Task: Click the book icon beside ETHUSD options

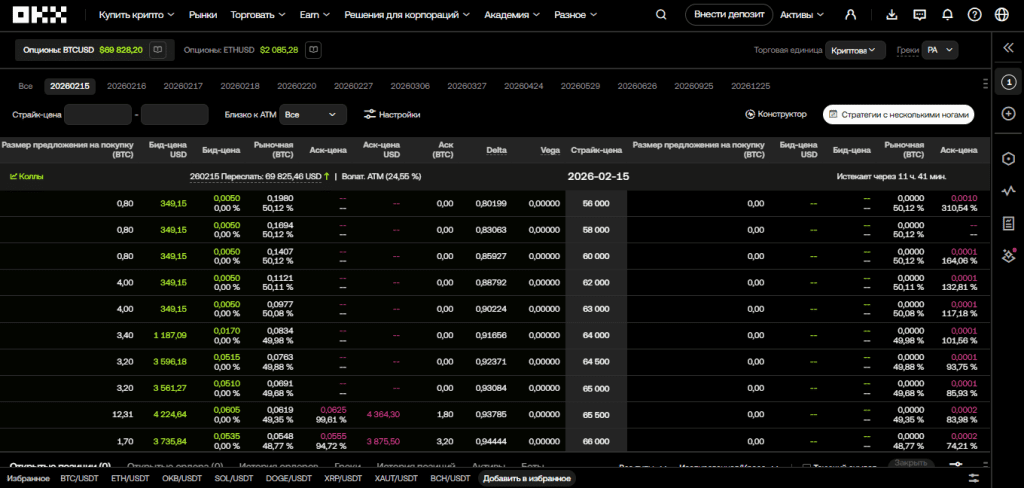Action: pyautogui.click(x=313, y=50)
